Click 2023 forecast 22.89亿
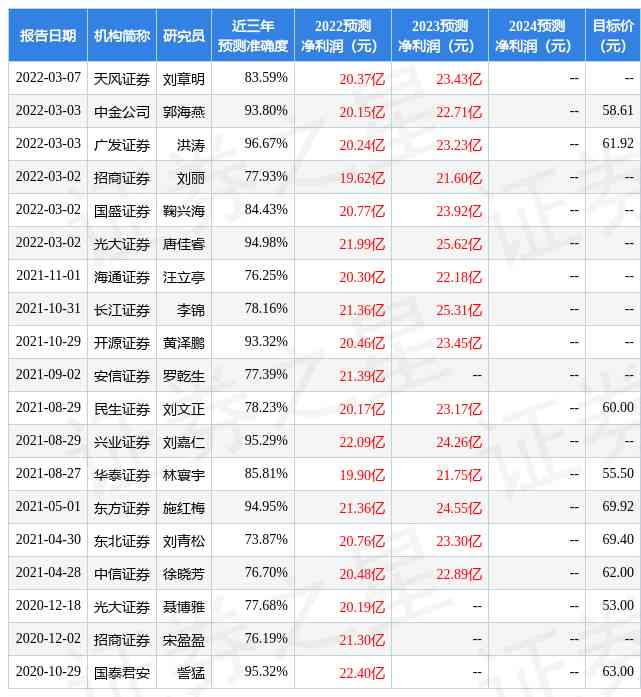Screen dimensions: 641x697 [x=459, y=574]
